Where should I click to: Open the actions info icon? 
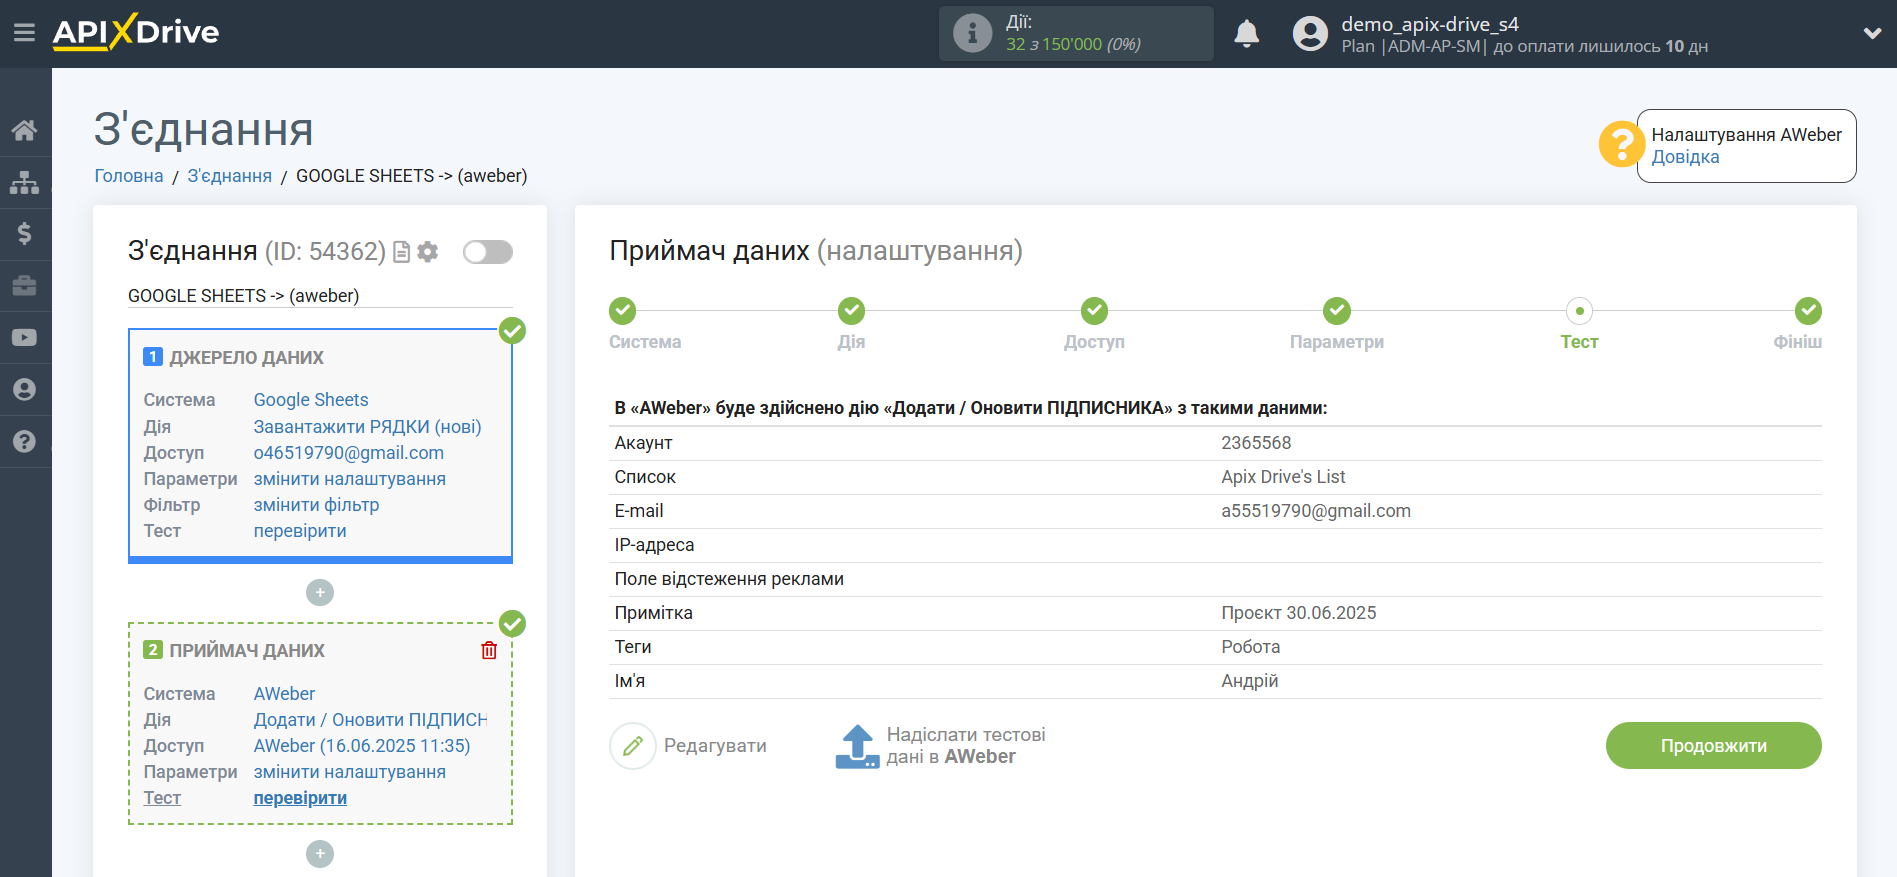[x=972, y=33]
